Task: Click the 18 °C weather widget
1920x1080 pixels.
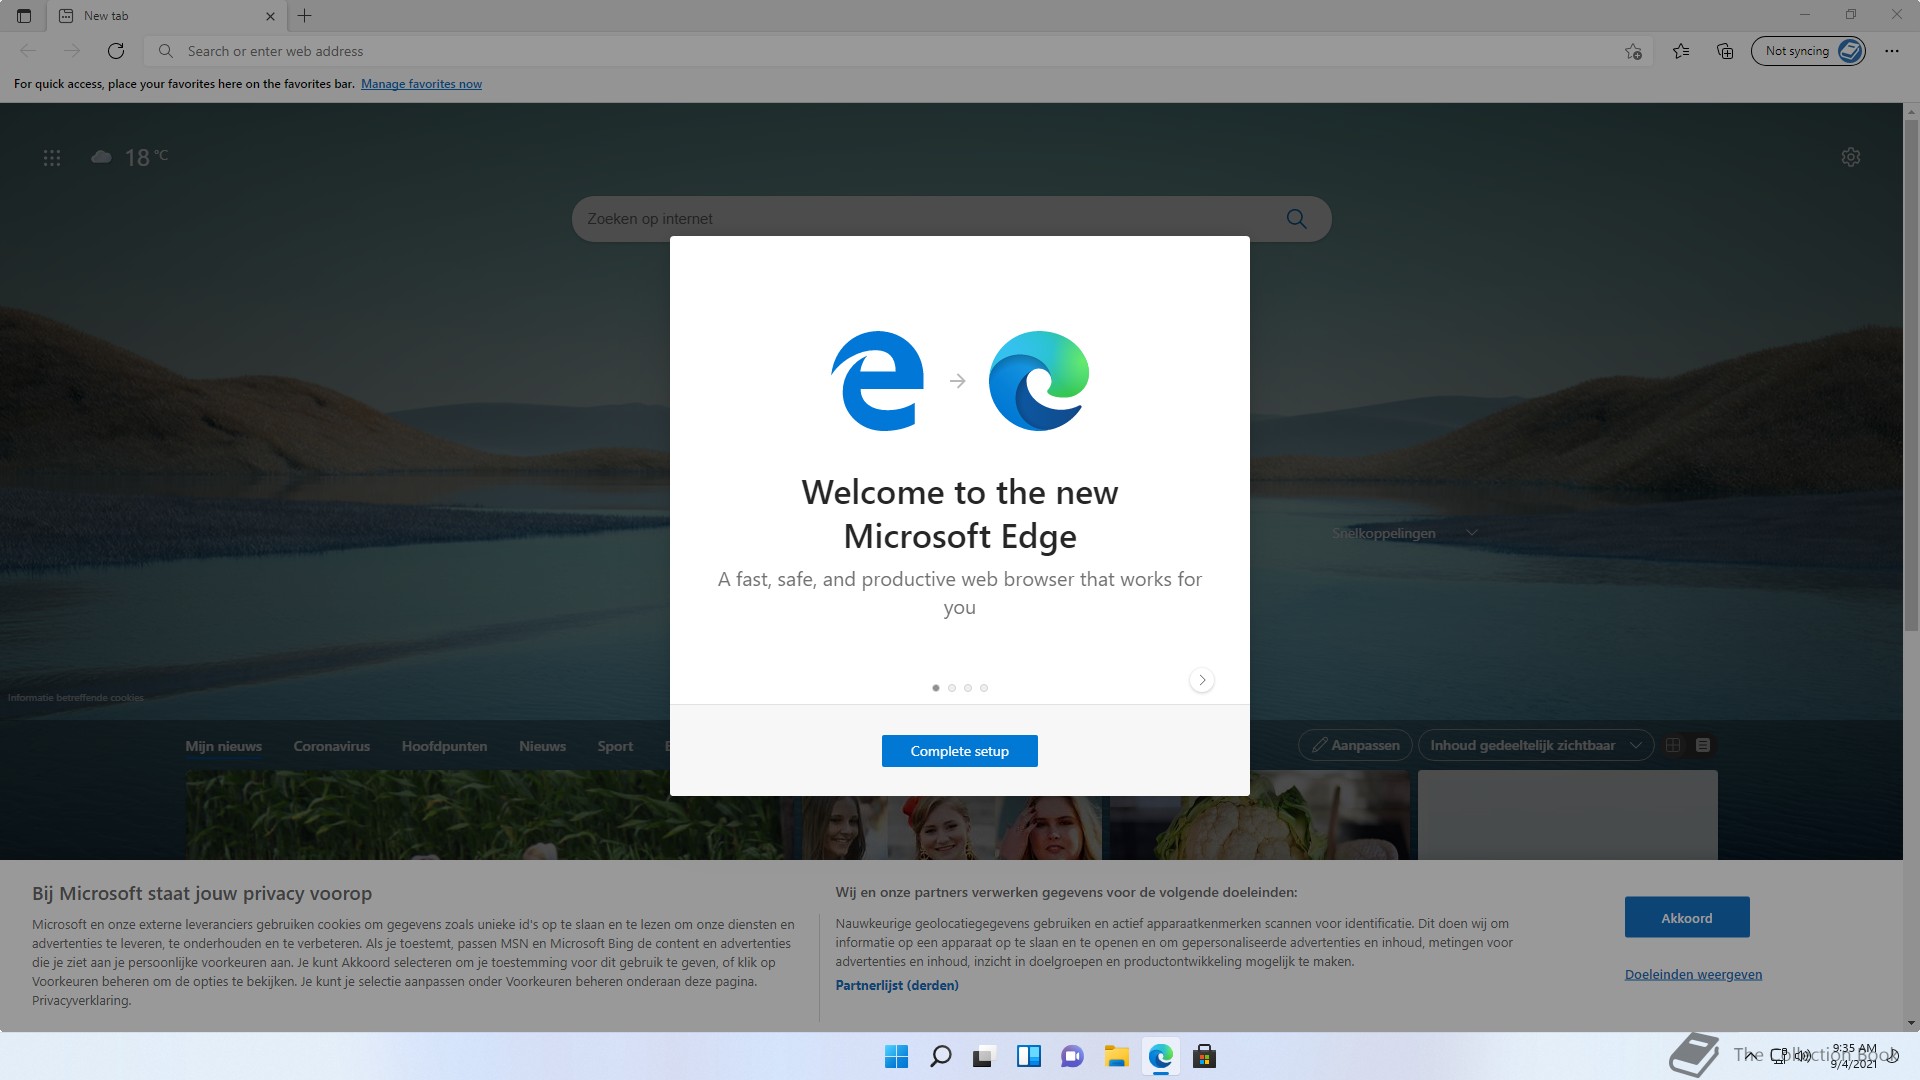Action: point(130,157)
